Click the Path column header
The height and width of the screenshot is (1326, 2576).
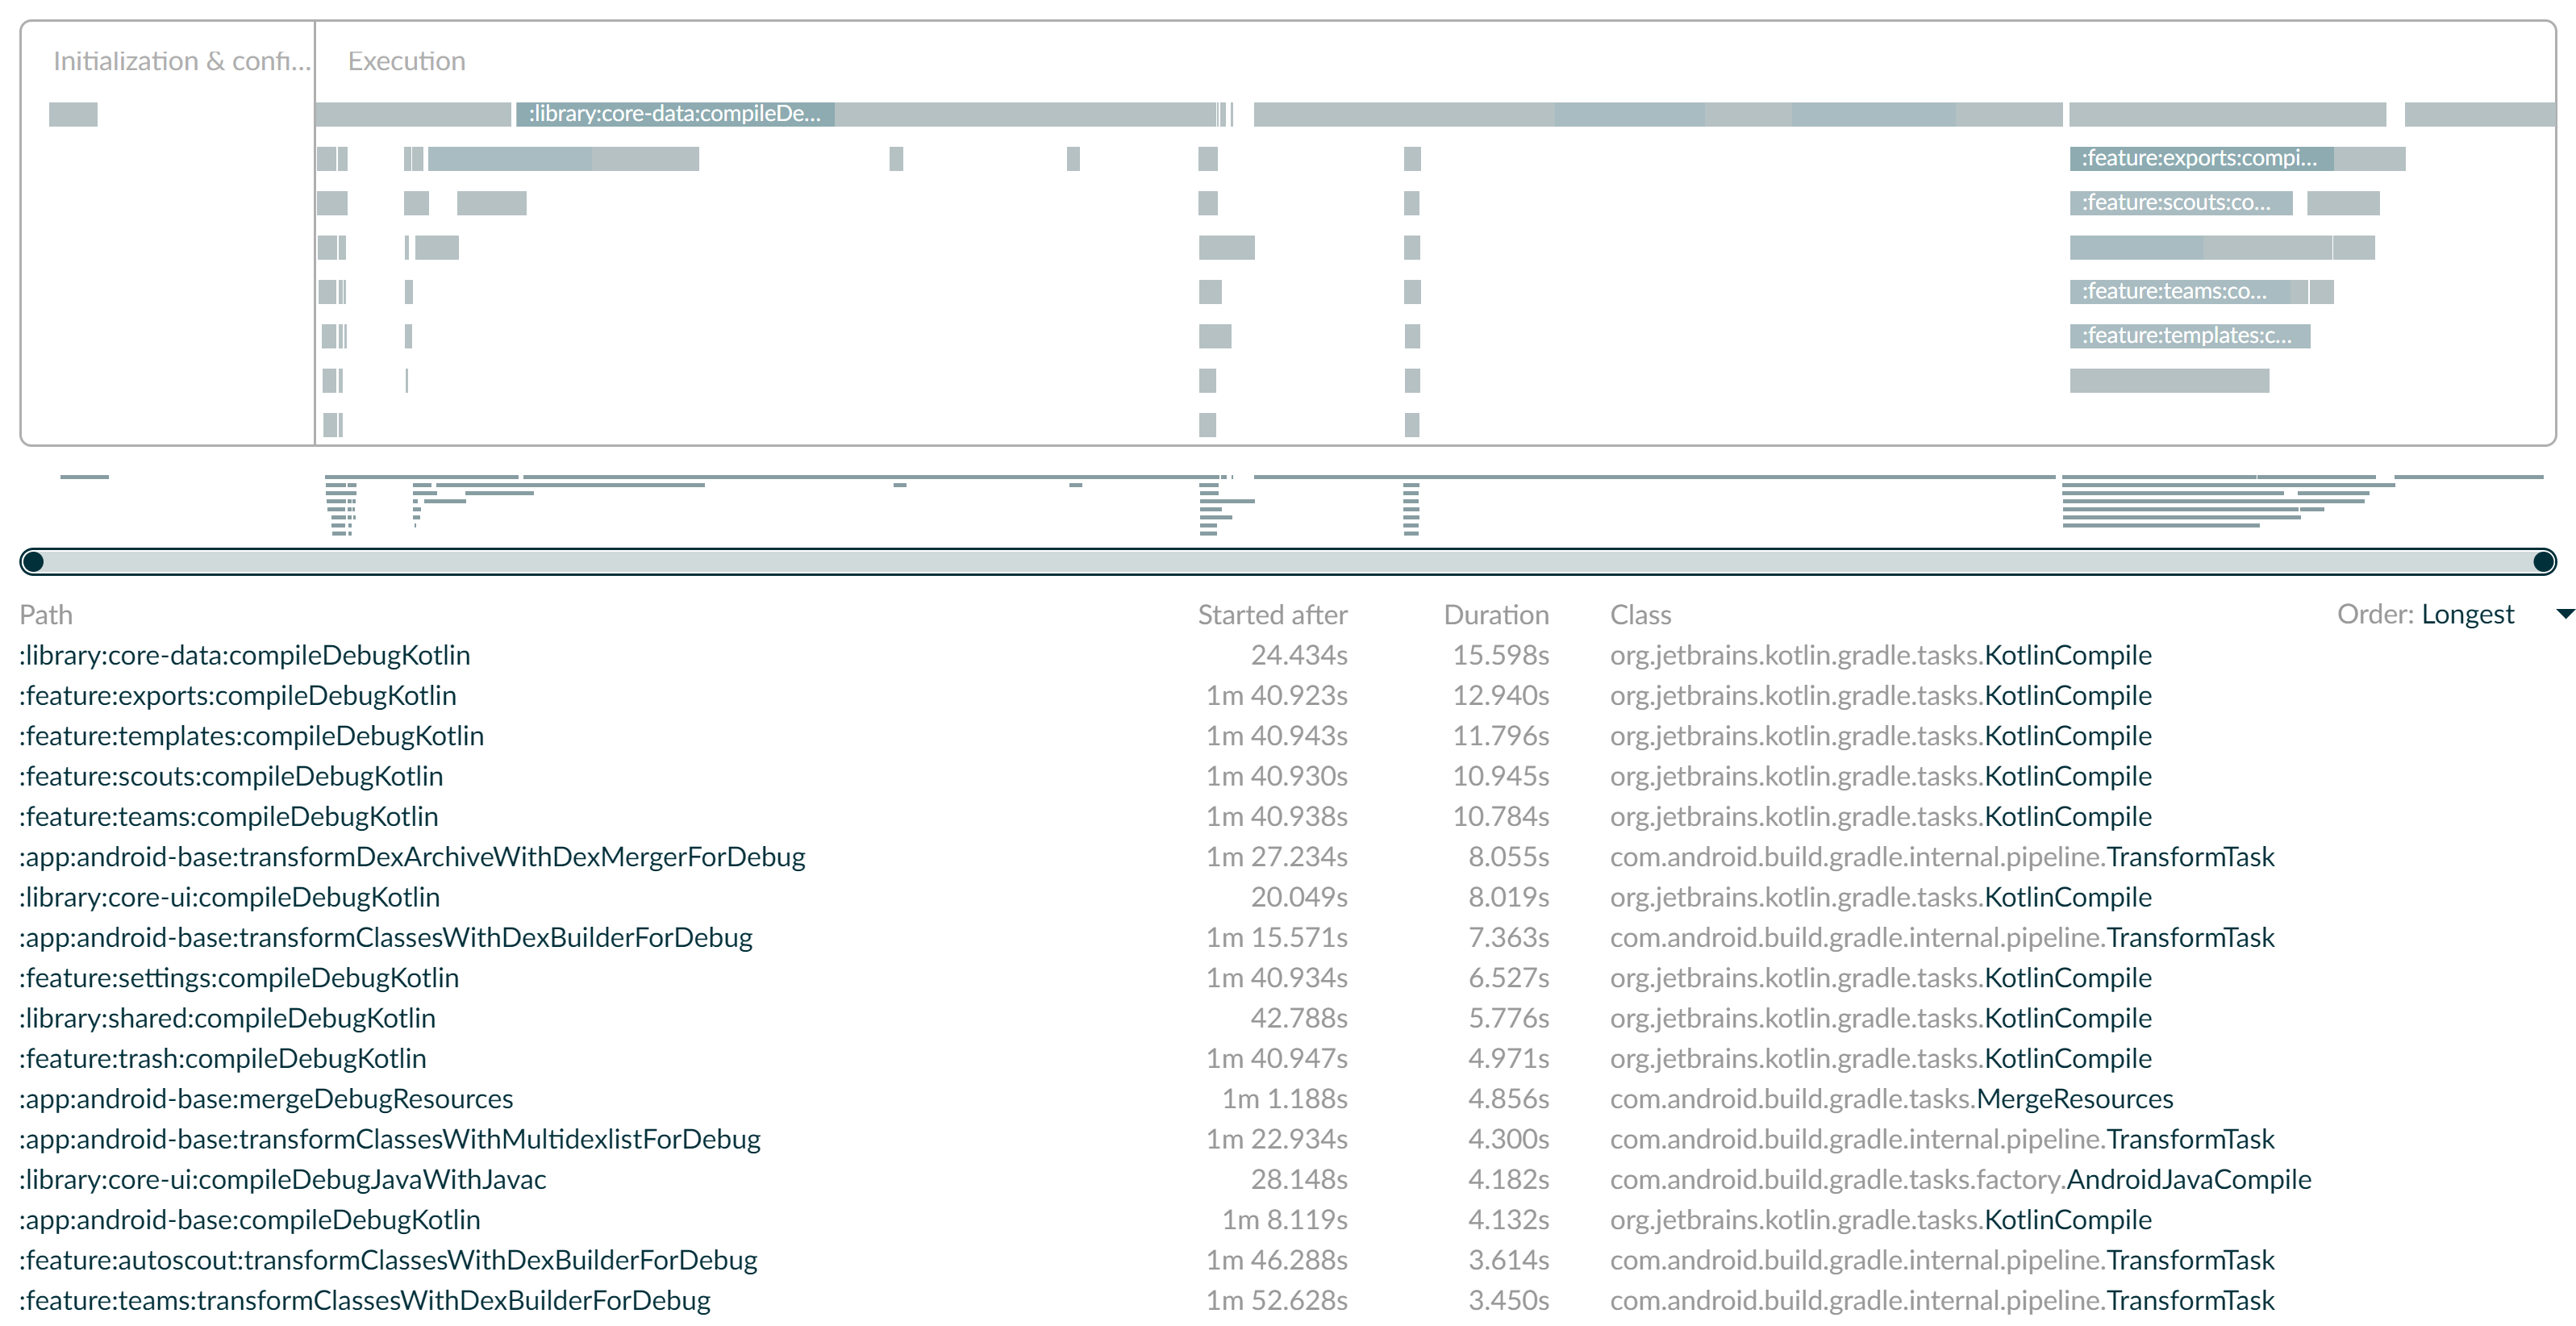[46, 615]
